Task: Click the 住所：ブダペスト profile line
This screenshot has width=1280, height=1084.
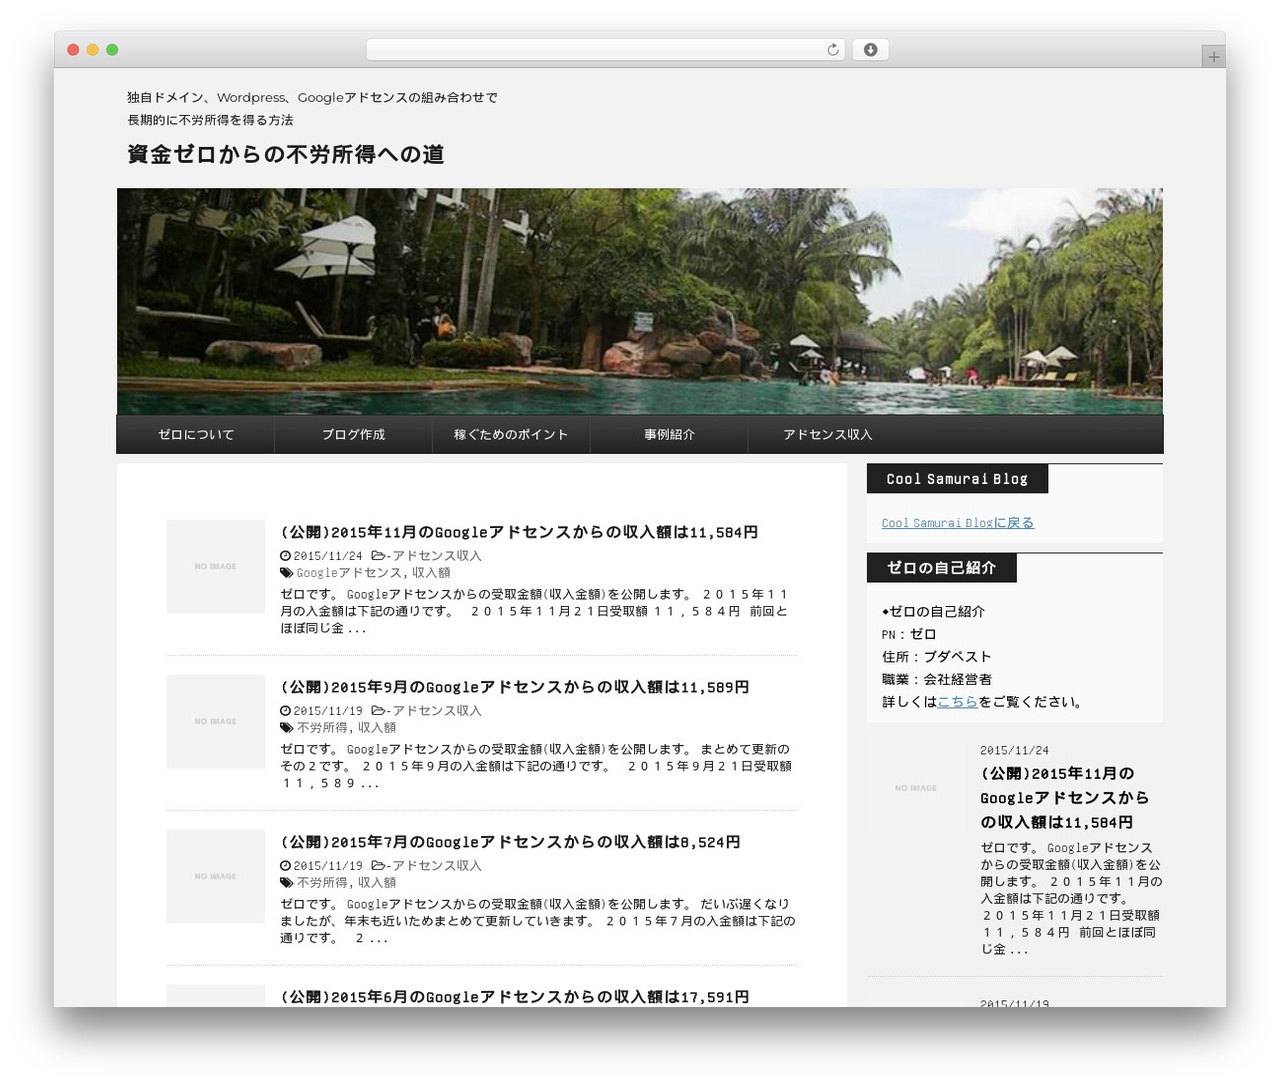Action: [937, 657]
